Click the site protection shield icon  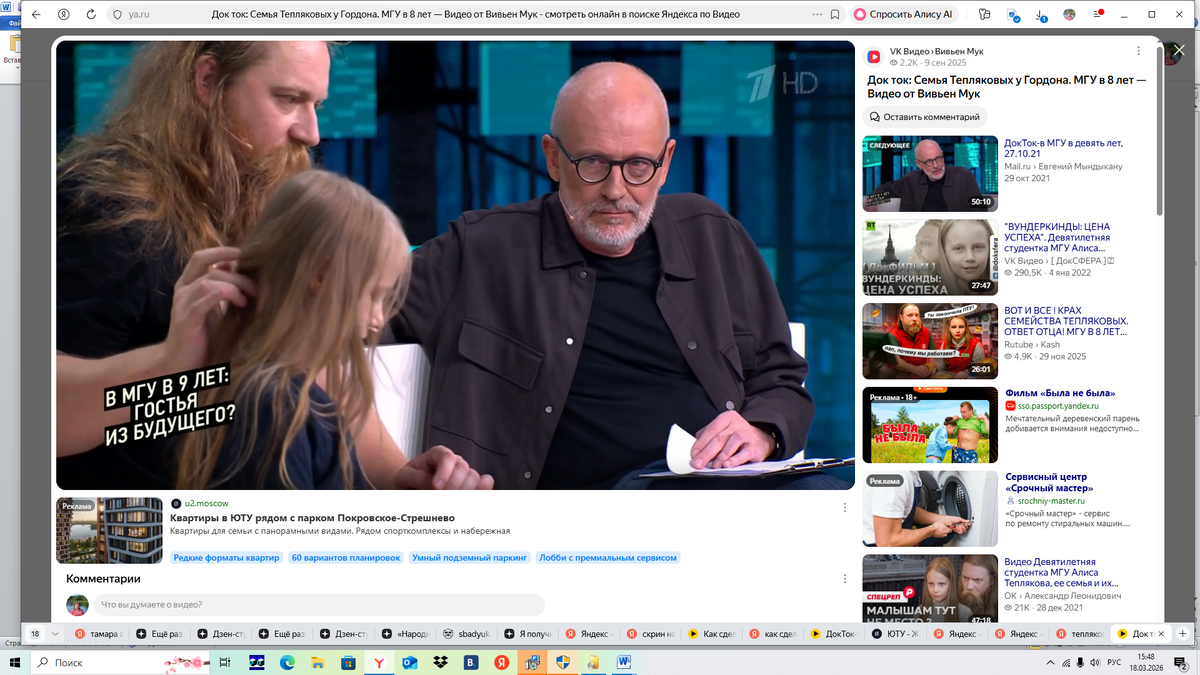tap(117, 15)
